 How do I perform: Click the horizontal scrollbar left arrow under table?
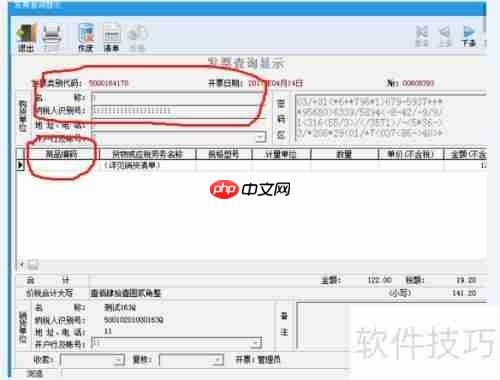(x=22, y=265)
